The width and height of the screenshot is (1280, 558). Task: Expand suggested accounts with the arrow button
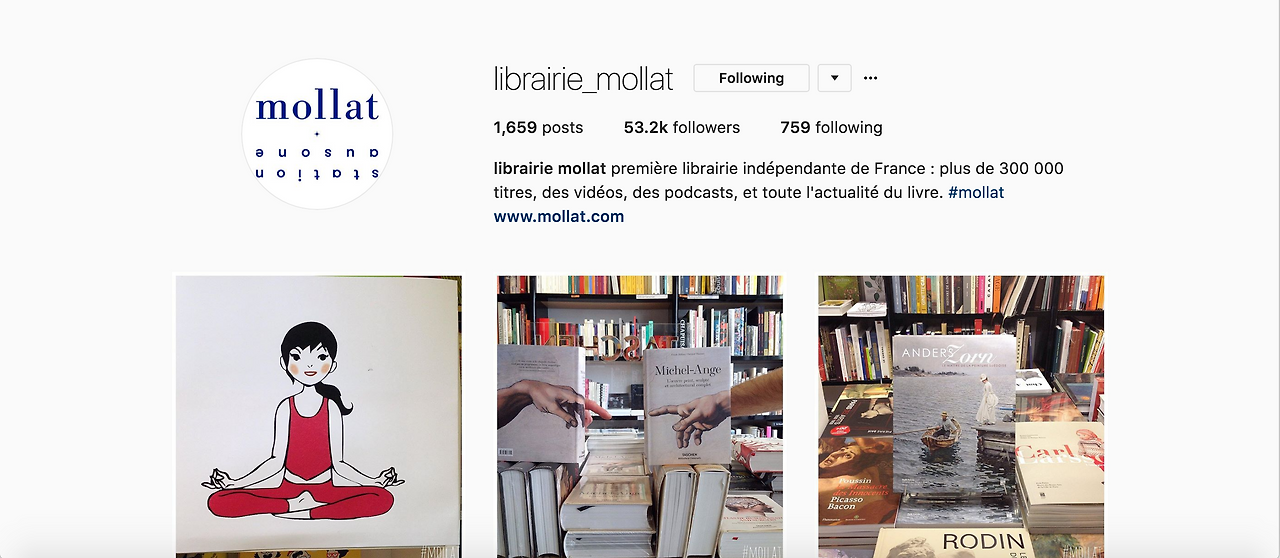pyautogui.click(x=834, y=78)
